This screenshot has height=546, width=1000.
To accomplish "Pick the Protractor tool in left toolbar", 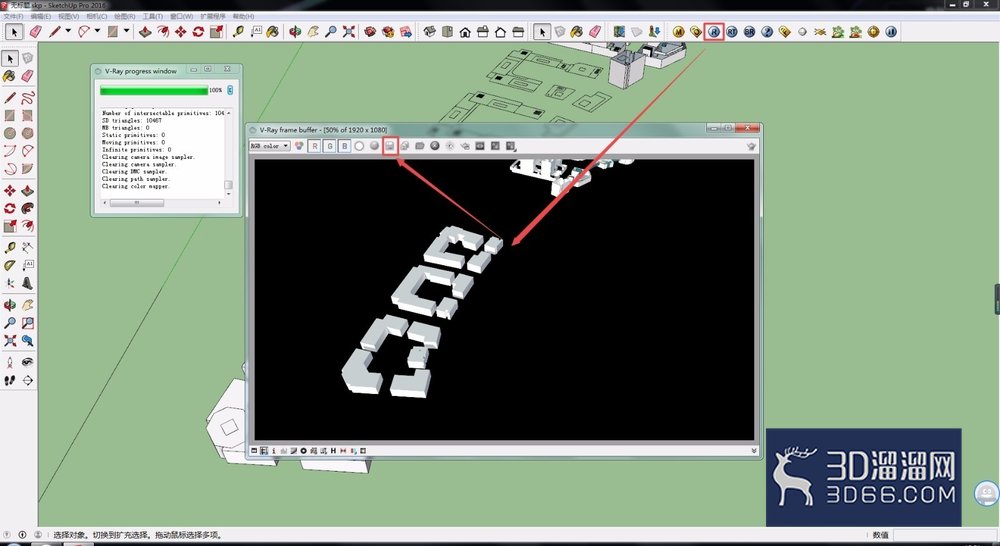I will click(x=10, y=265).
